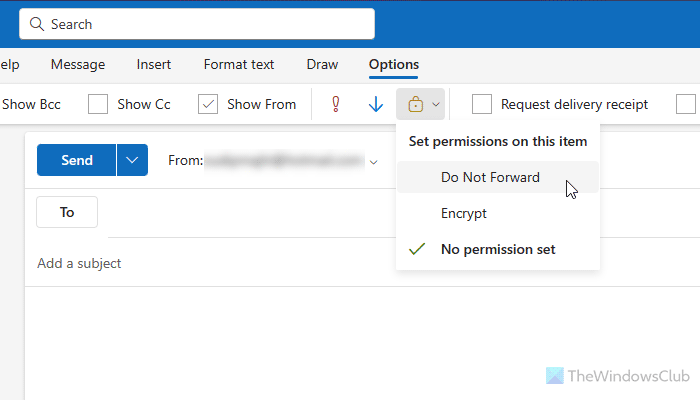The height and width of the screenshot is (400, 700).
Task: Click the magnifier icon in the search box
Action: [37, 24]
